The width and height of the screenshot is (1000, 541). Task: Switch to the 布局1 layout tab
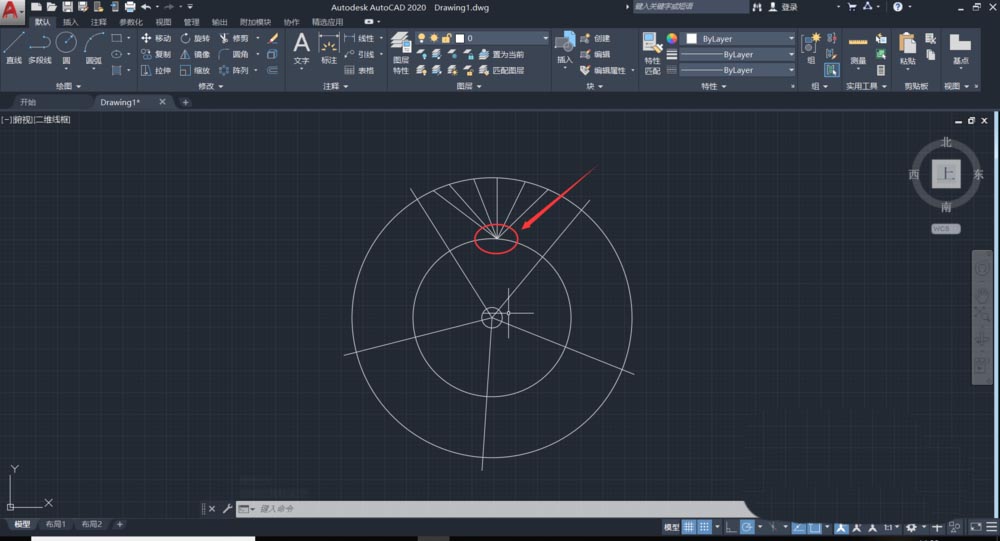coord(57,525)
